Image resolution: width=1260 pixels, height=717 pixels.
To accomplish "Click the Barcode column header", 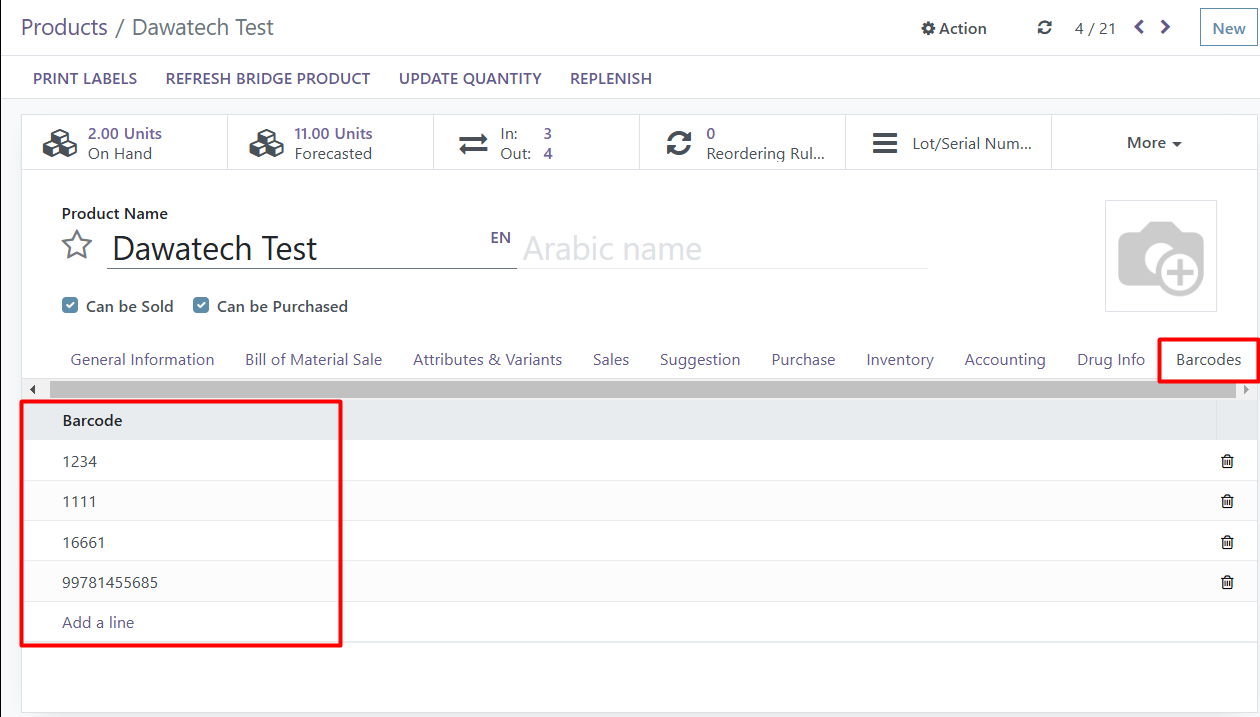I will [93, 421].
